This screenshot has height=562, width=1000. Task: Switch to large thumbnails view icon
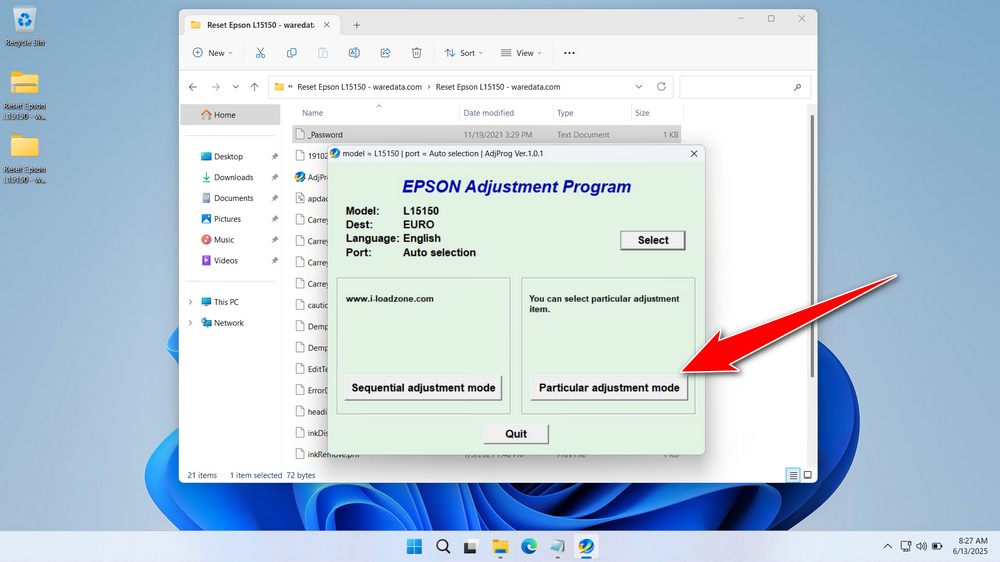[x=807, y=475]
